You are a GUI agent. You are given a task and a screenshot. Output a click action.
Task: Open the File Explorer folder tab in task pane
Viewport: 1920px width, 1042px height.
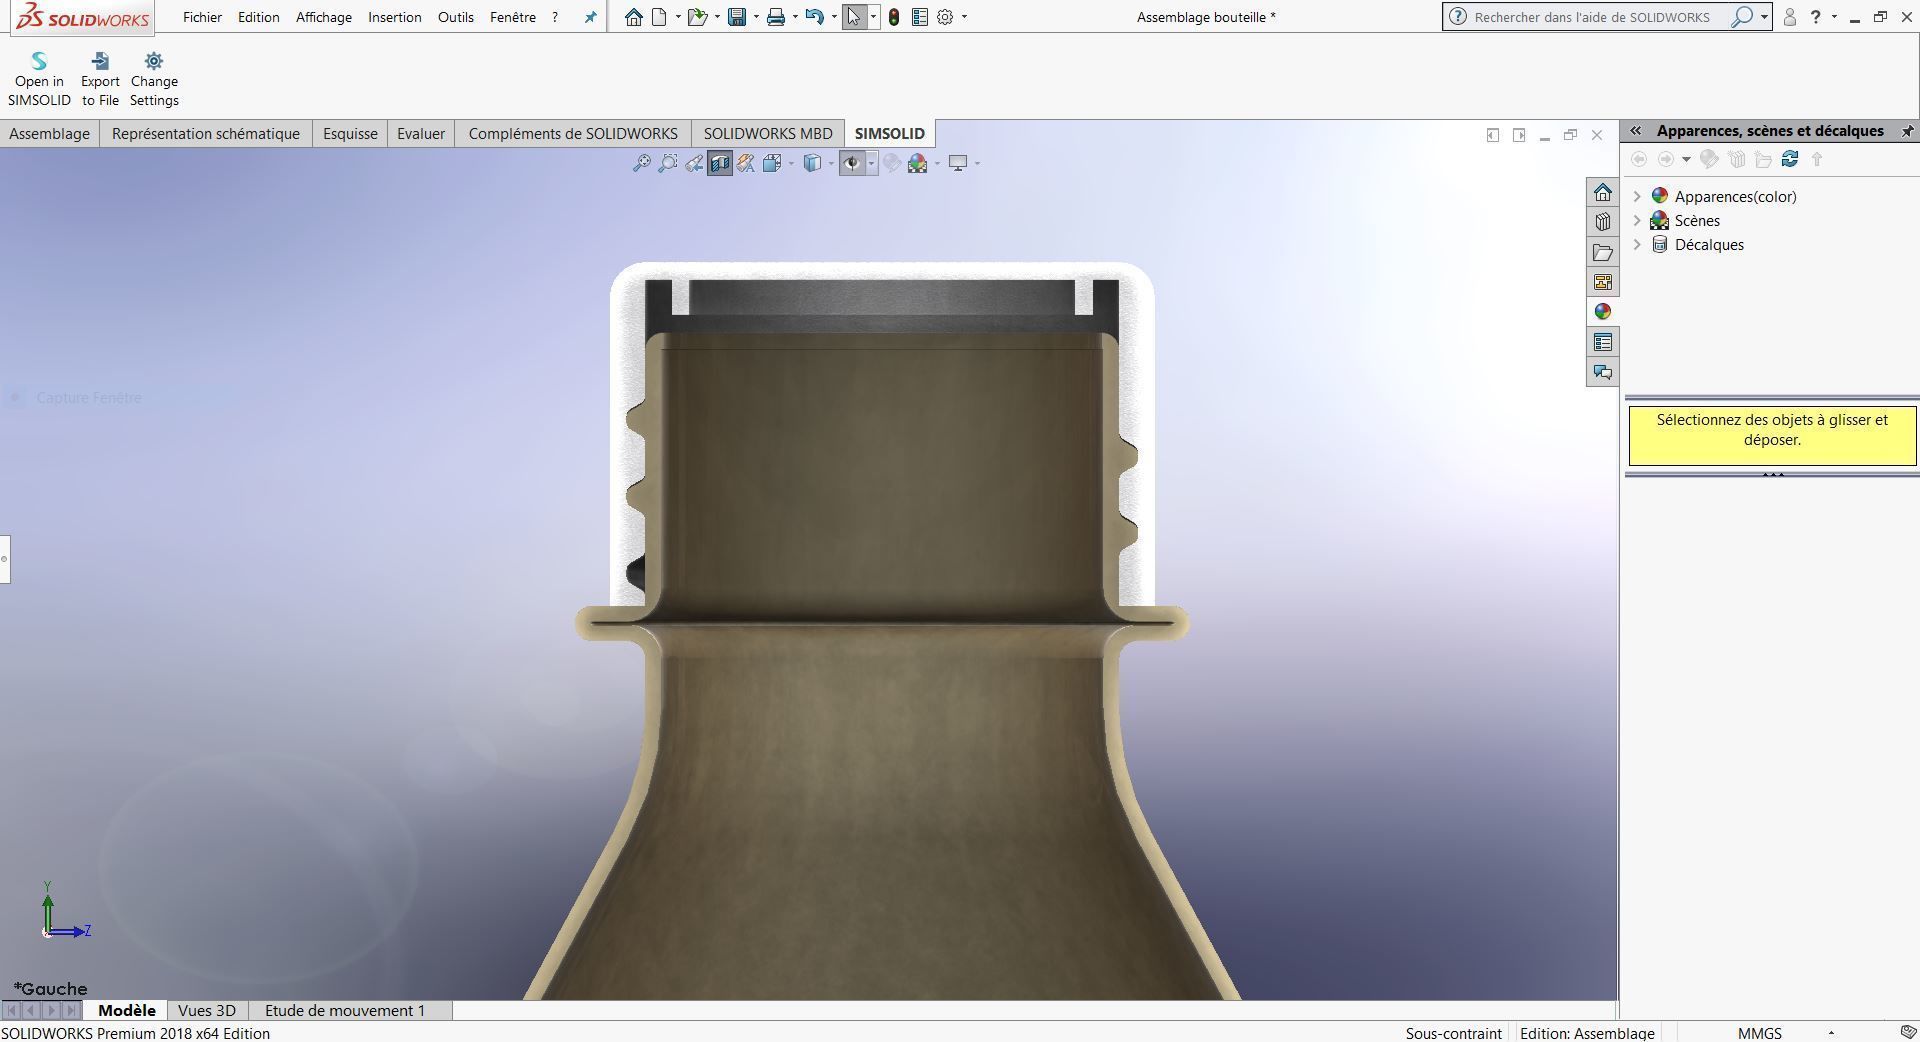(1603, 252)
